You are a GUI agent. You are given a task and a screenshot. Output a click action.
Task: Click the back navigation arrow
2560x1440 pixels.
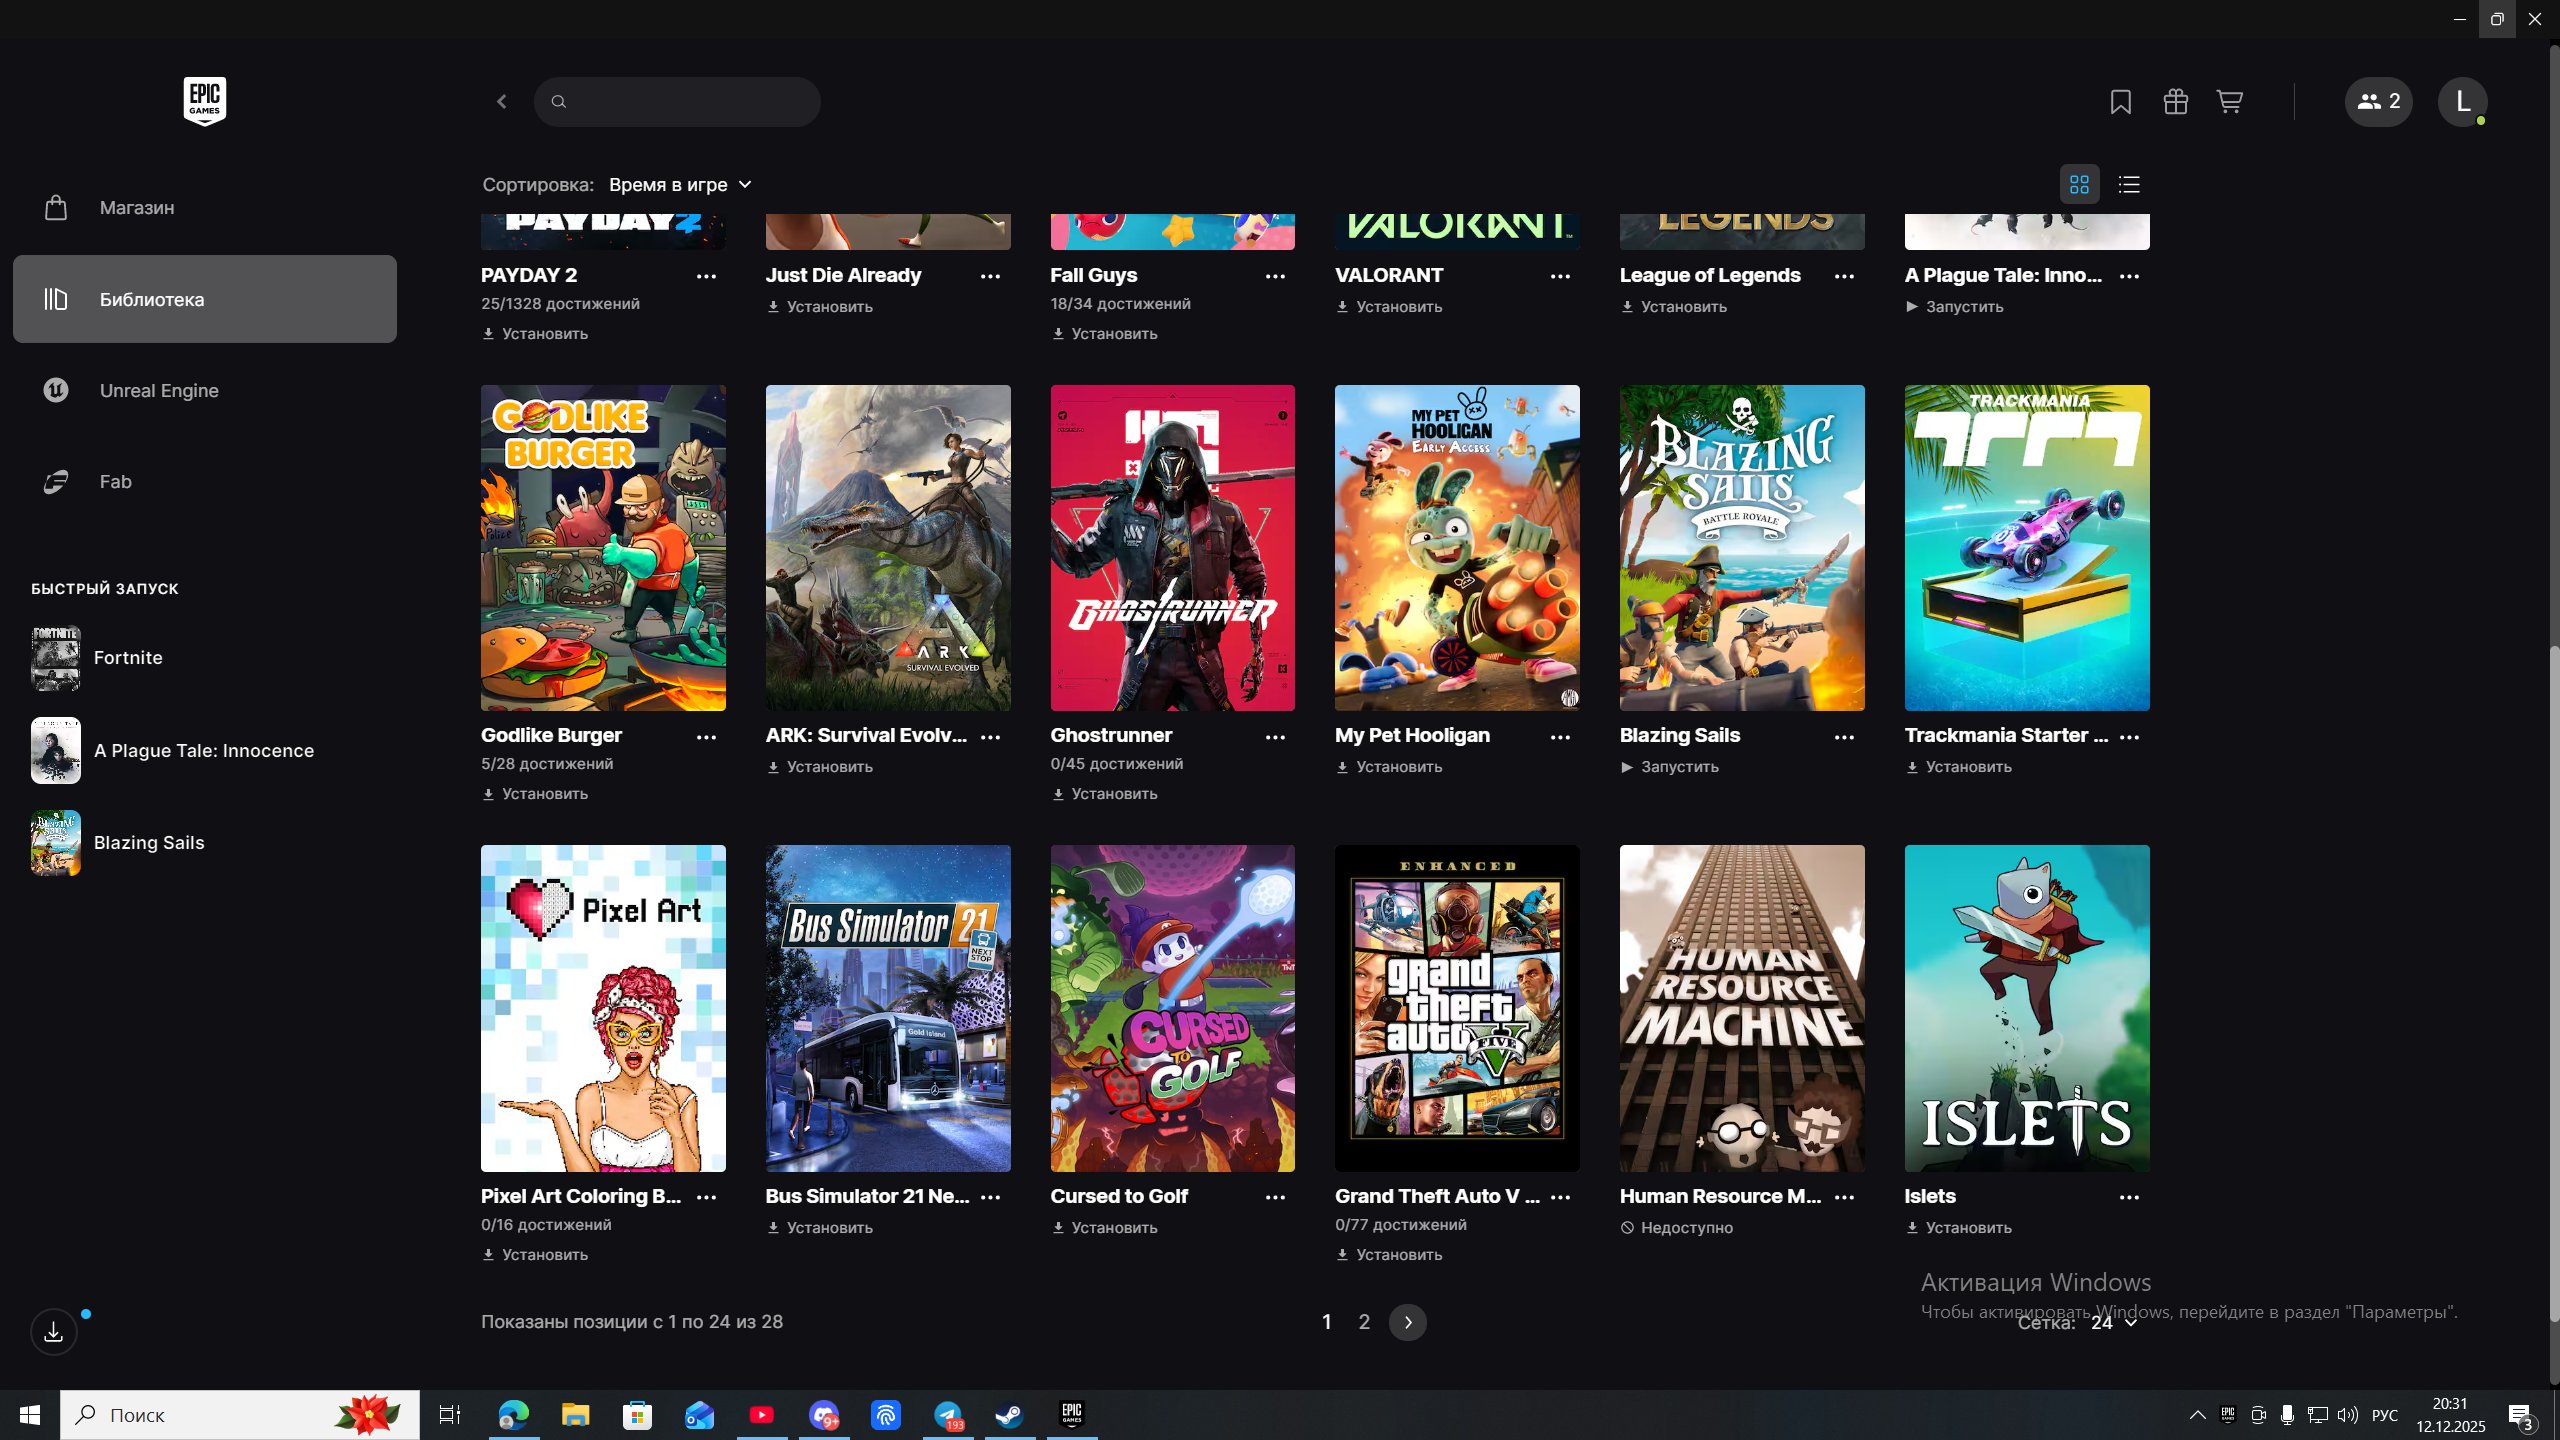coord(501,101)
